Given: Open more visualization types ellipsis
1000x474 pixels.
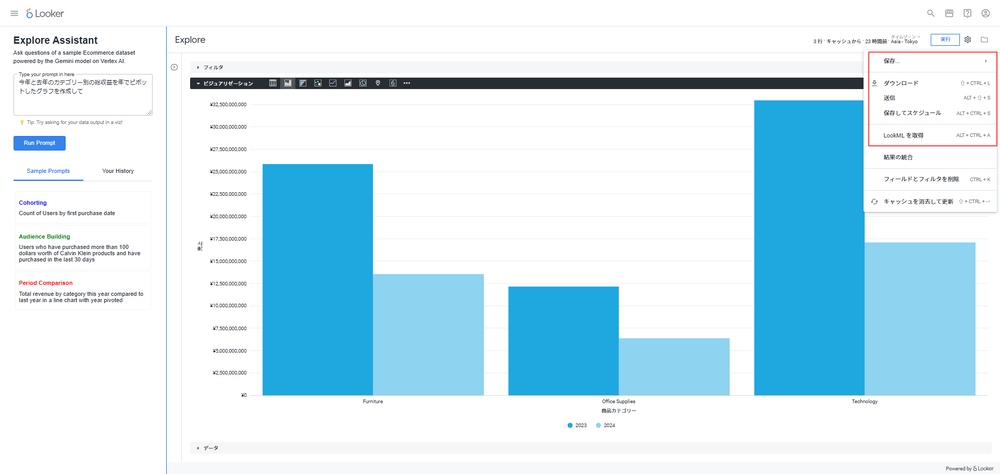Looking at the screenshot, I should [x=407, y=83].
